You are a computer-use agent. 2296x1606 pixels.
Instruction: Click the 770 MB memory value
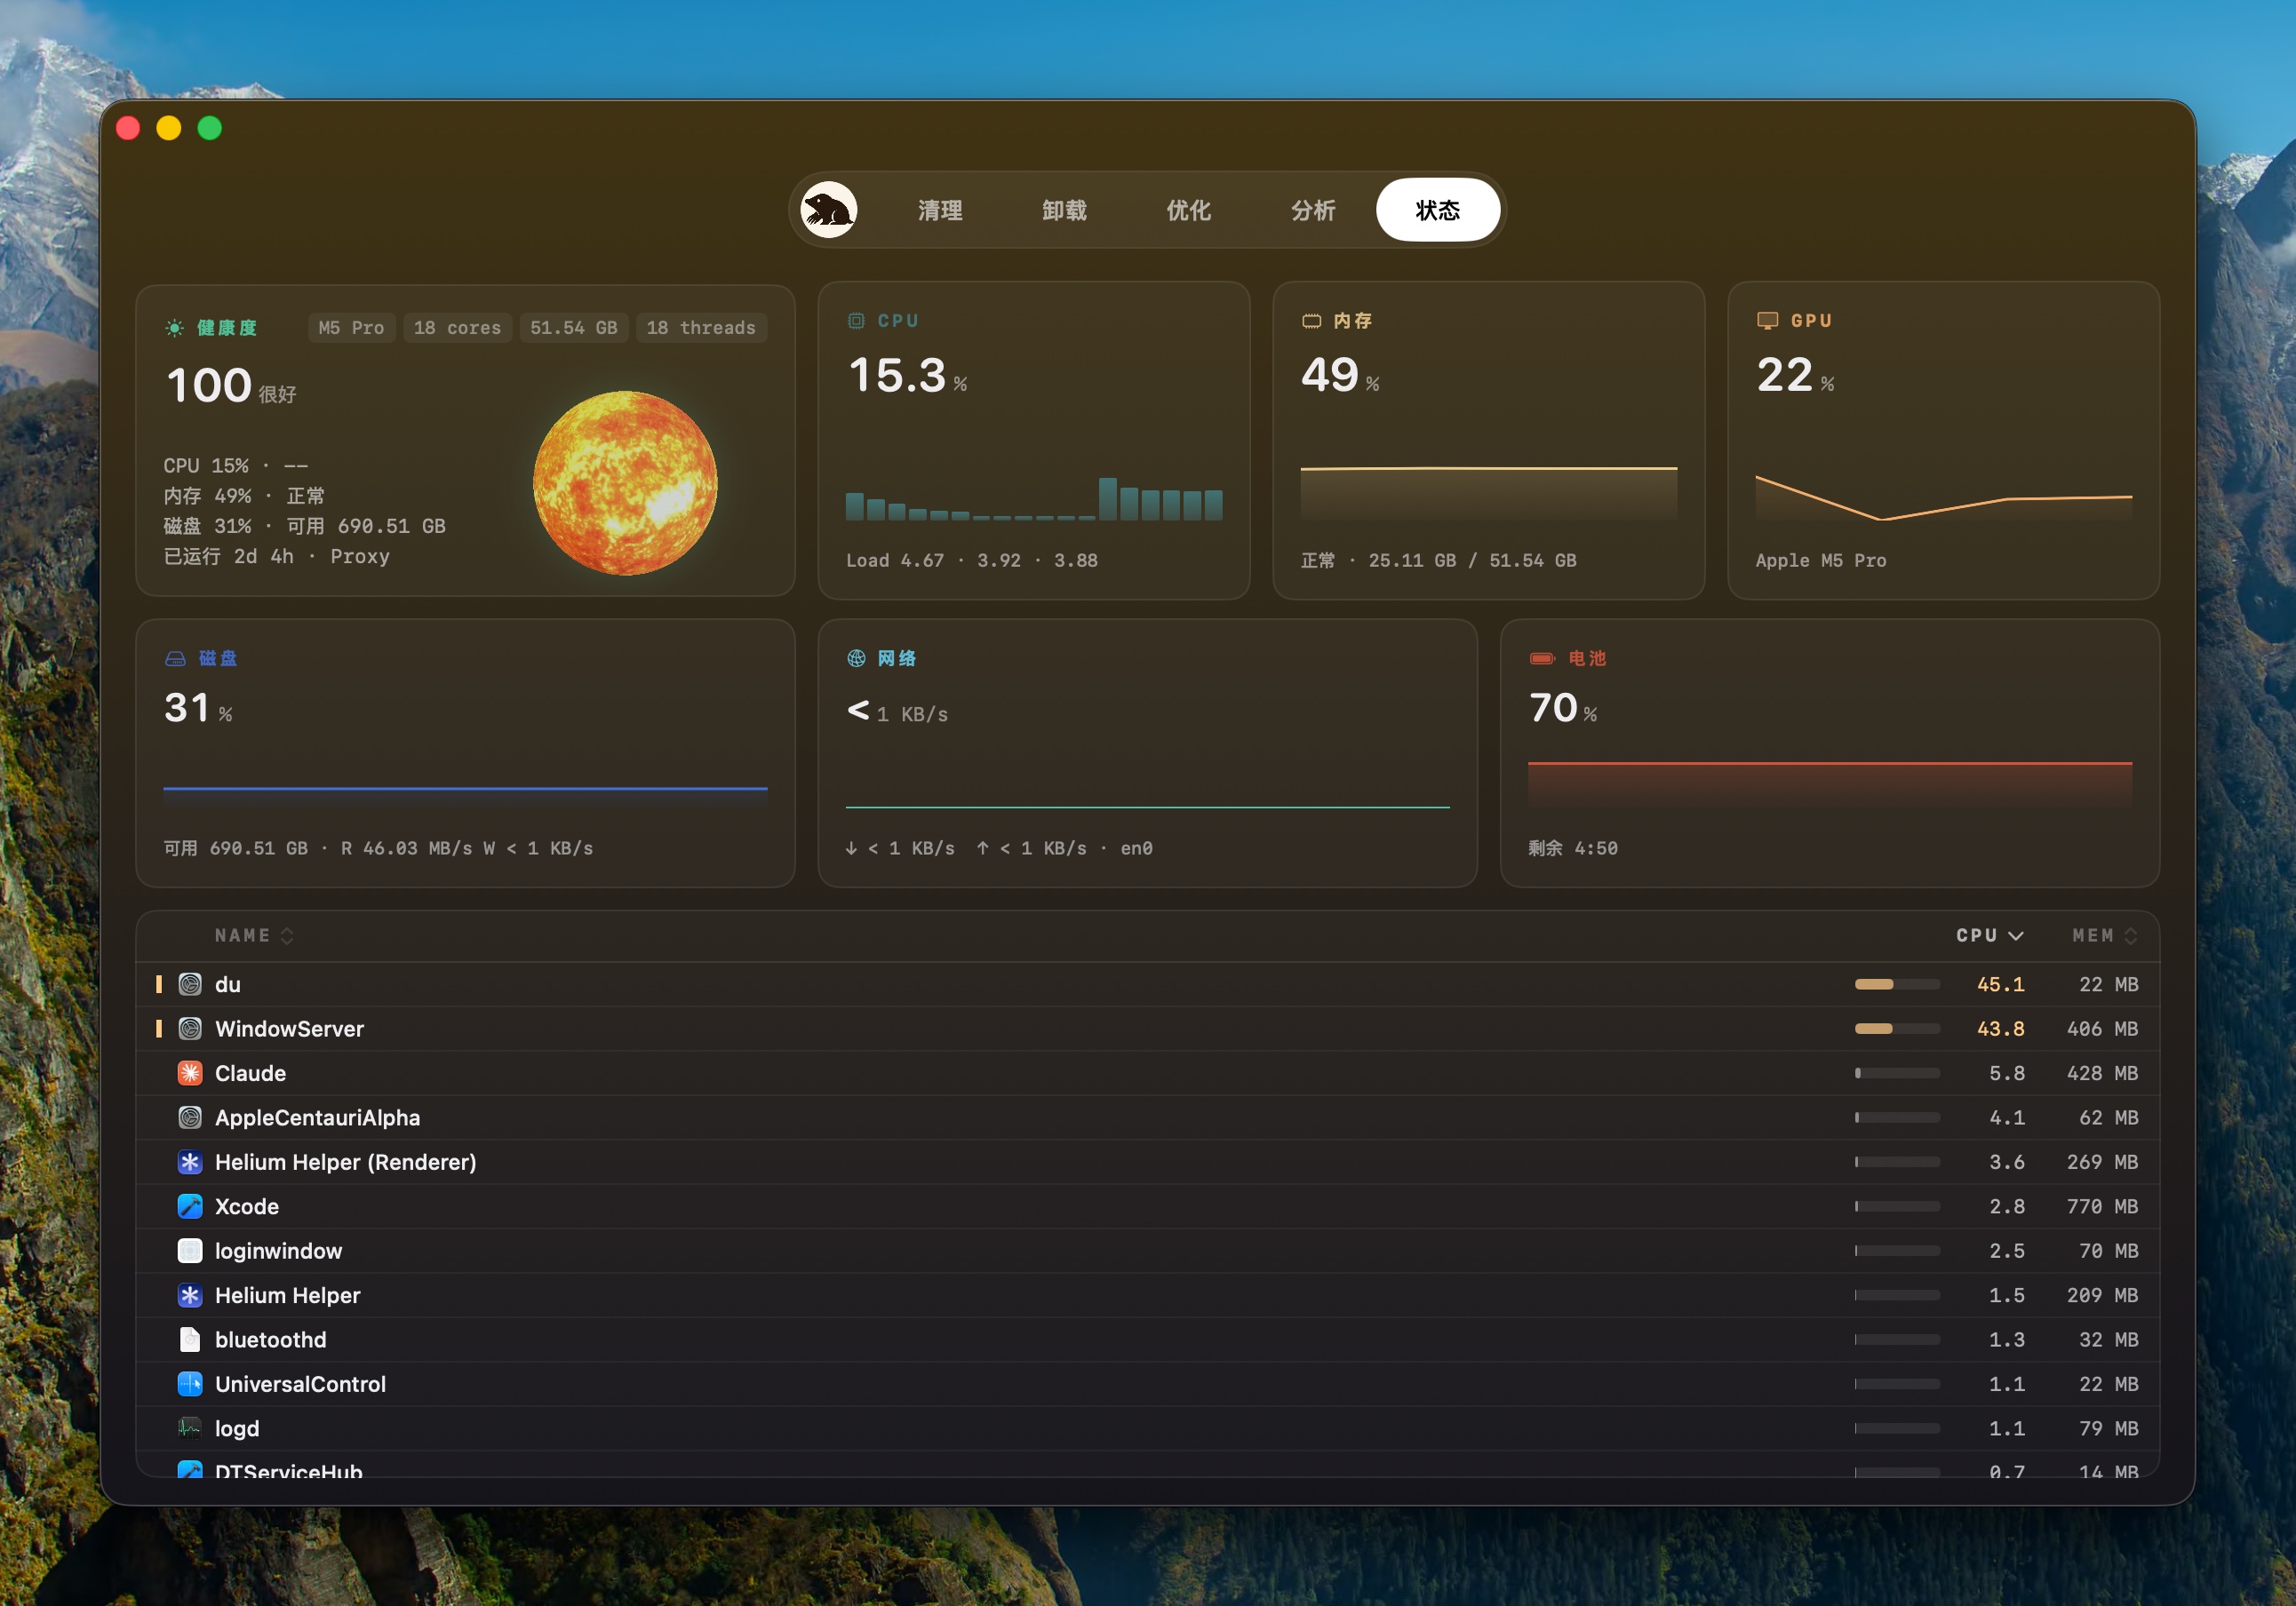pyautogui.click(x=2103, y=1206)
